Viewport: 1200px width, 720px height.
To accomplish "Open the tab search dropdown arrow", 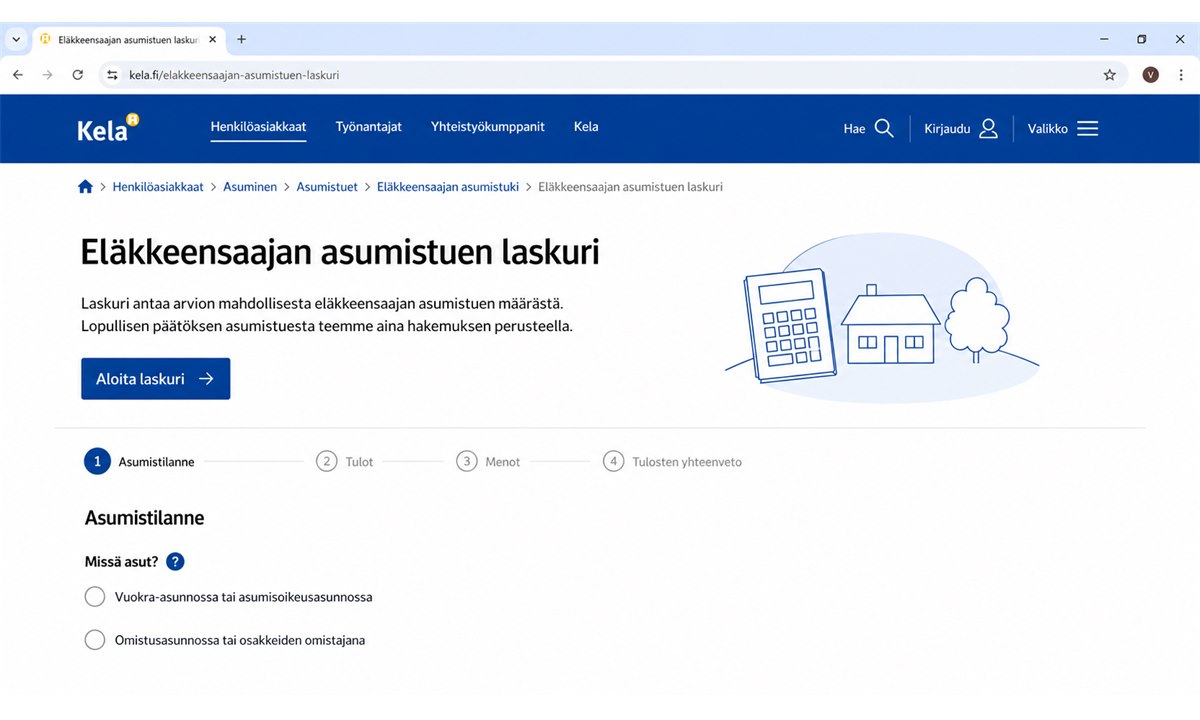I will tap(16, 40).
